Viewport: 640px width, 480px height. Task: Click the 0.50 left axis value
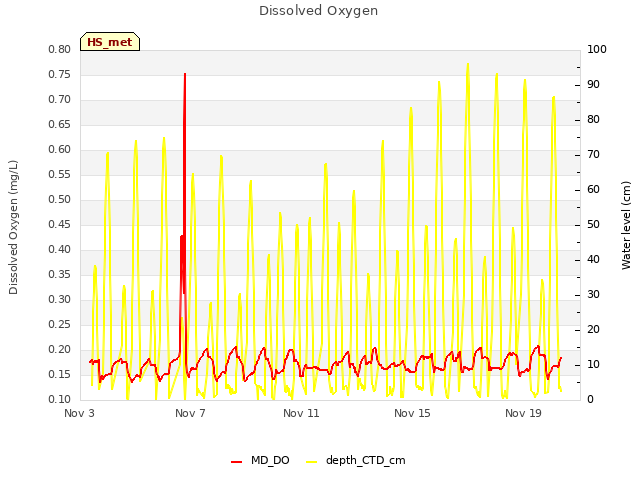click(x=60, y=200)
